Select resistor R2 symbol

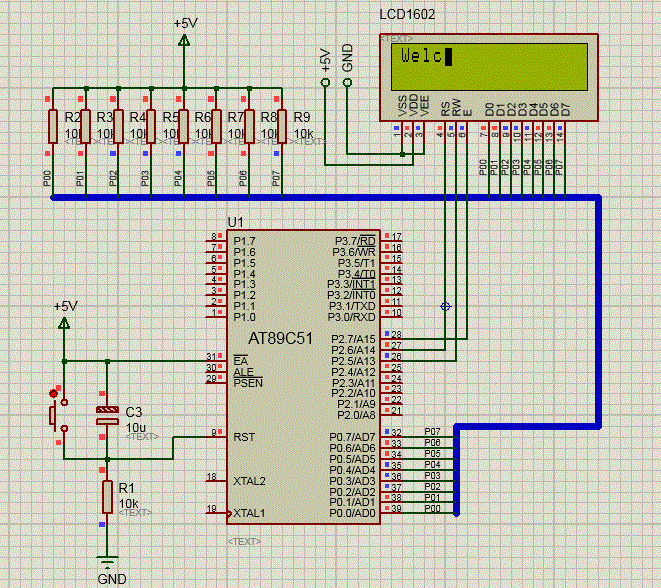tap(53, 126)
